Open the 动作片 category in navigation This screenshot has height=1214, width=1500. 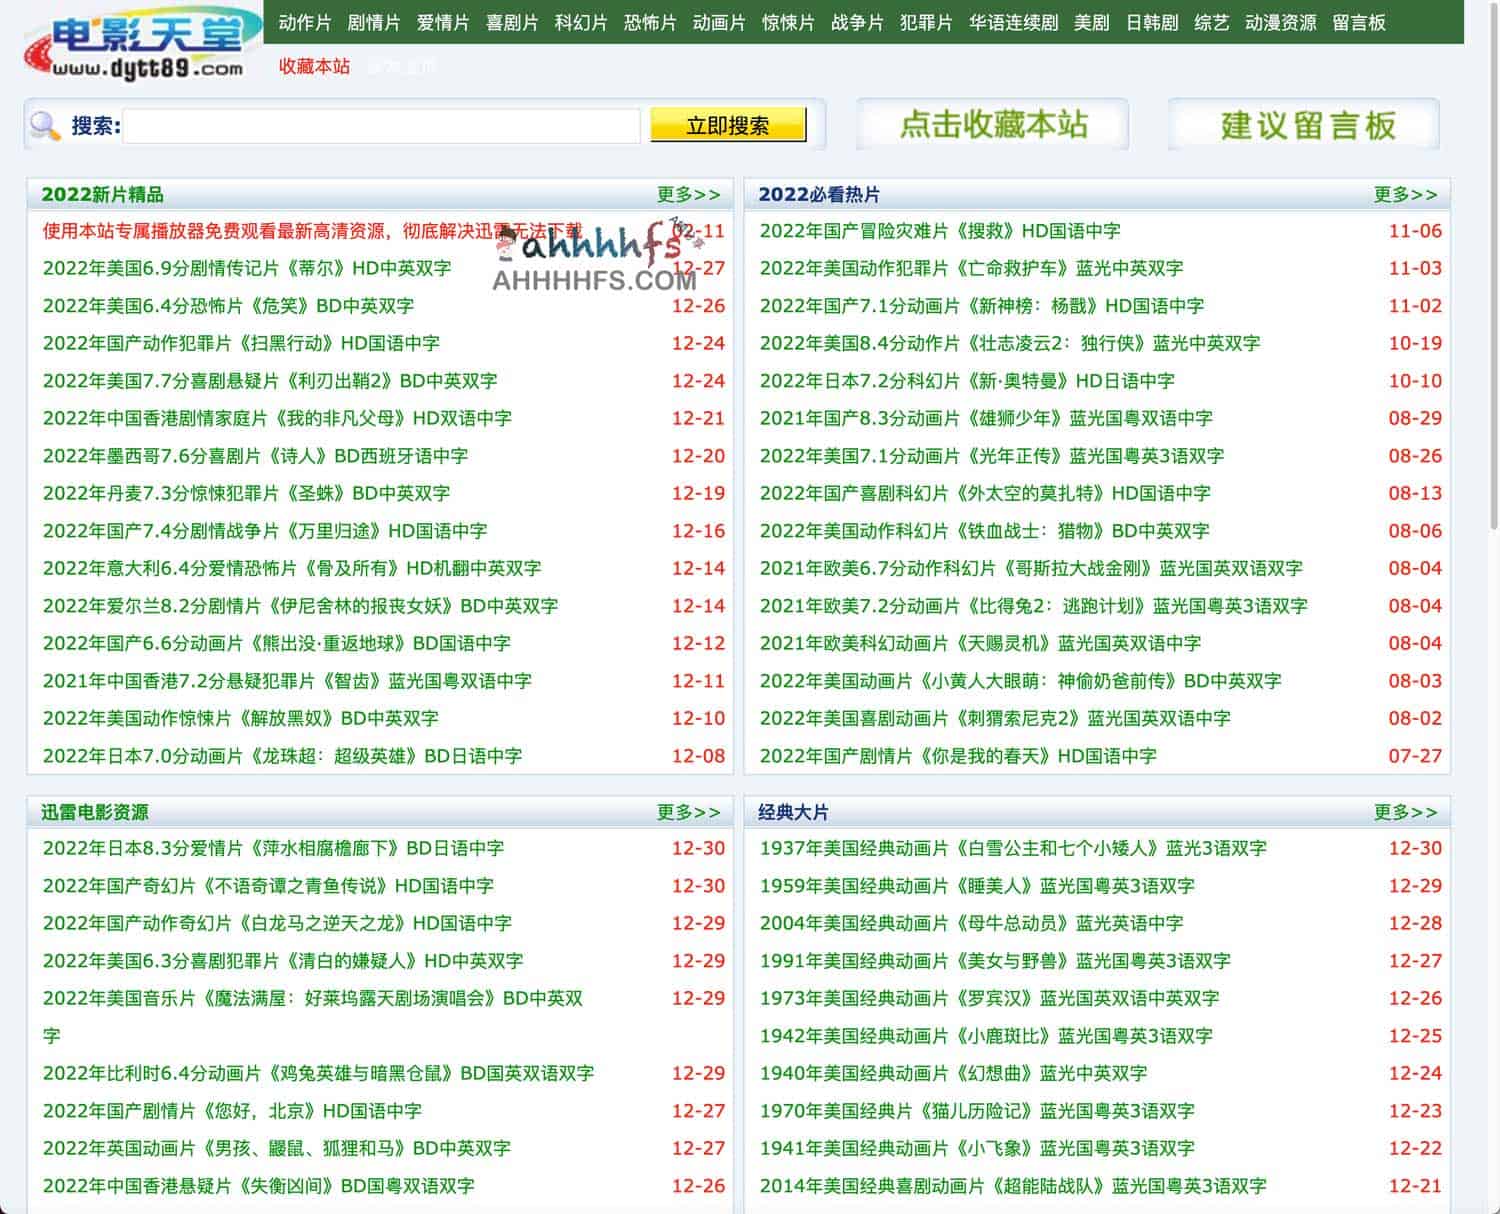(x=305, y=22)
